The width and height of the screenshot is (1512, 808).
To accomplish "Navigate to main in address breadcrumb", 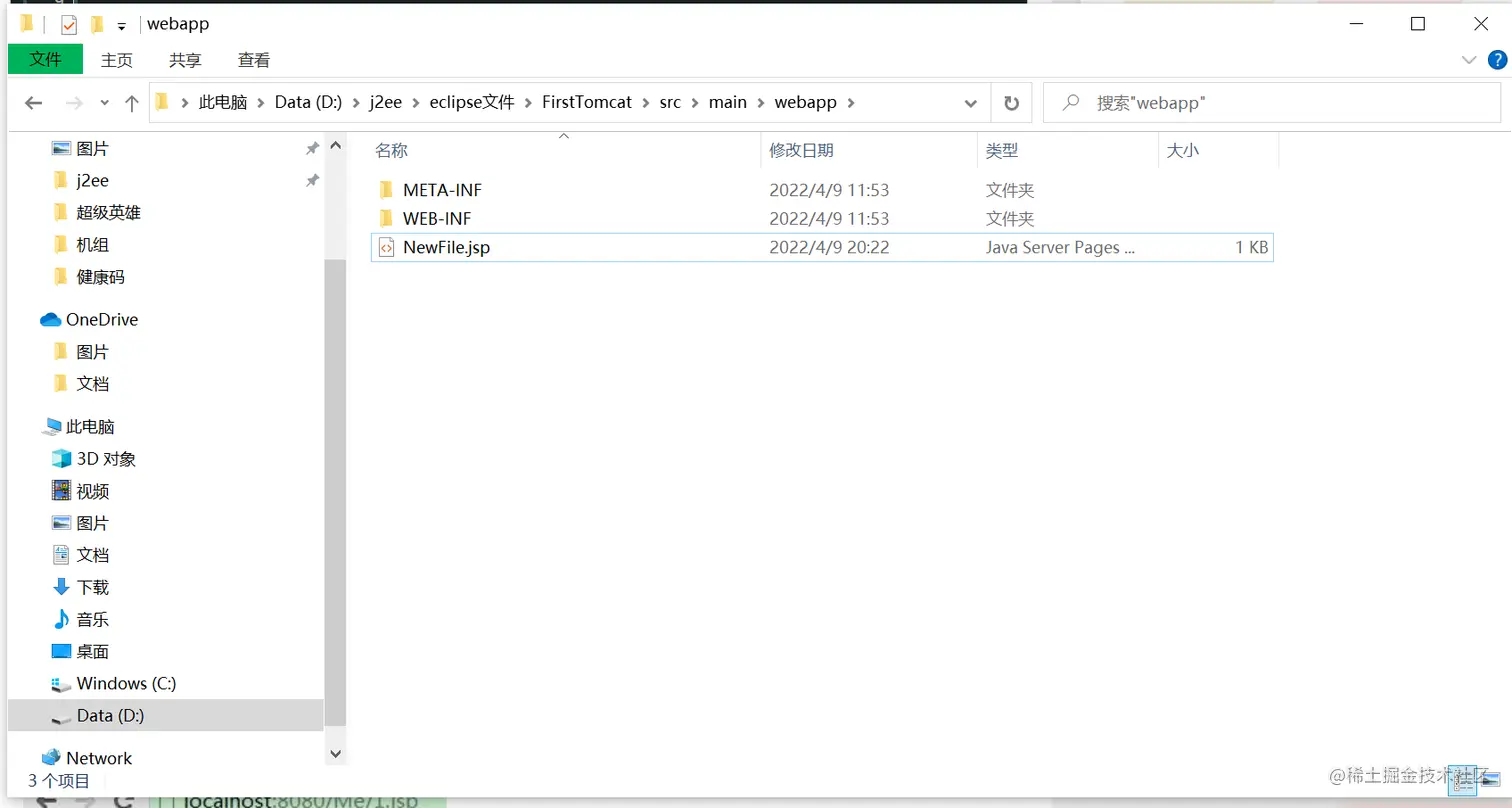I will tap(728, 102).
